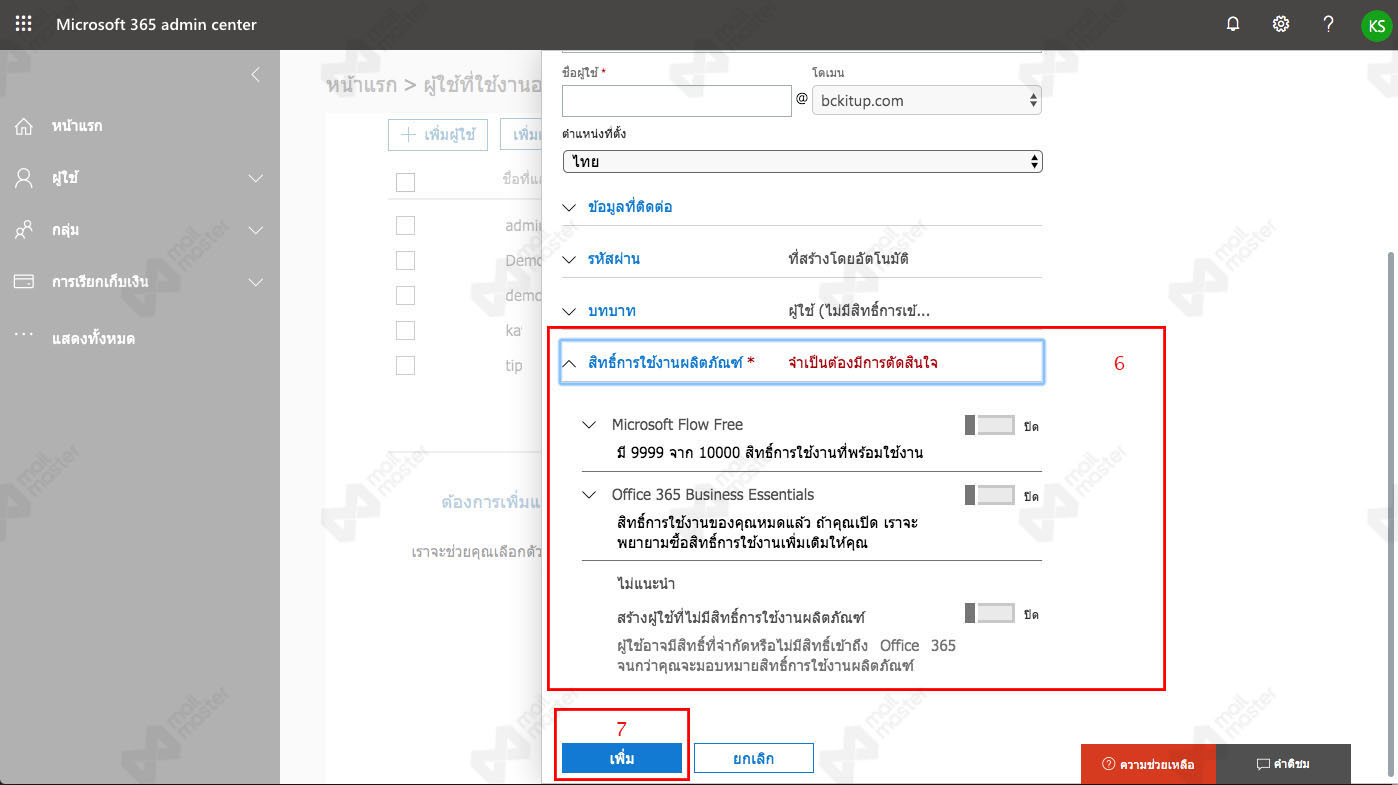Expand the กลุ่ม sidebar chevron

coord(256,231)
